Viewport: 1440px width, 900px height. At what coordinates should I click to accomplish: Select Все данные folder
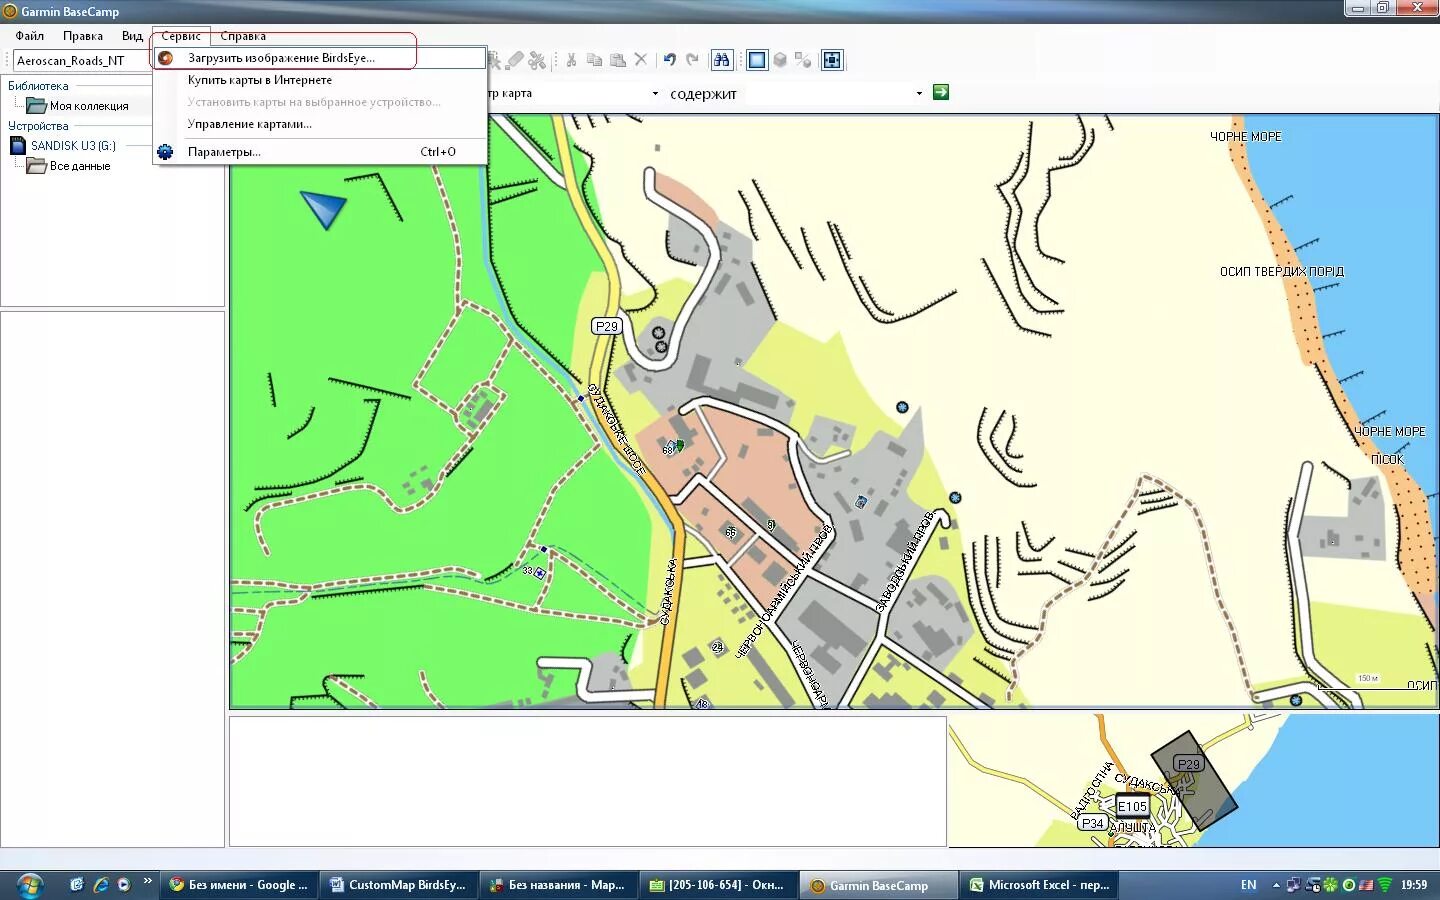click(x=80, y=166)
